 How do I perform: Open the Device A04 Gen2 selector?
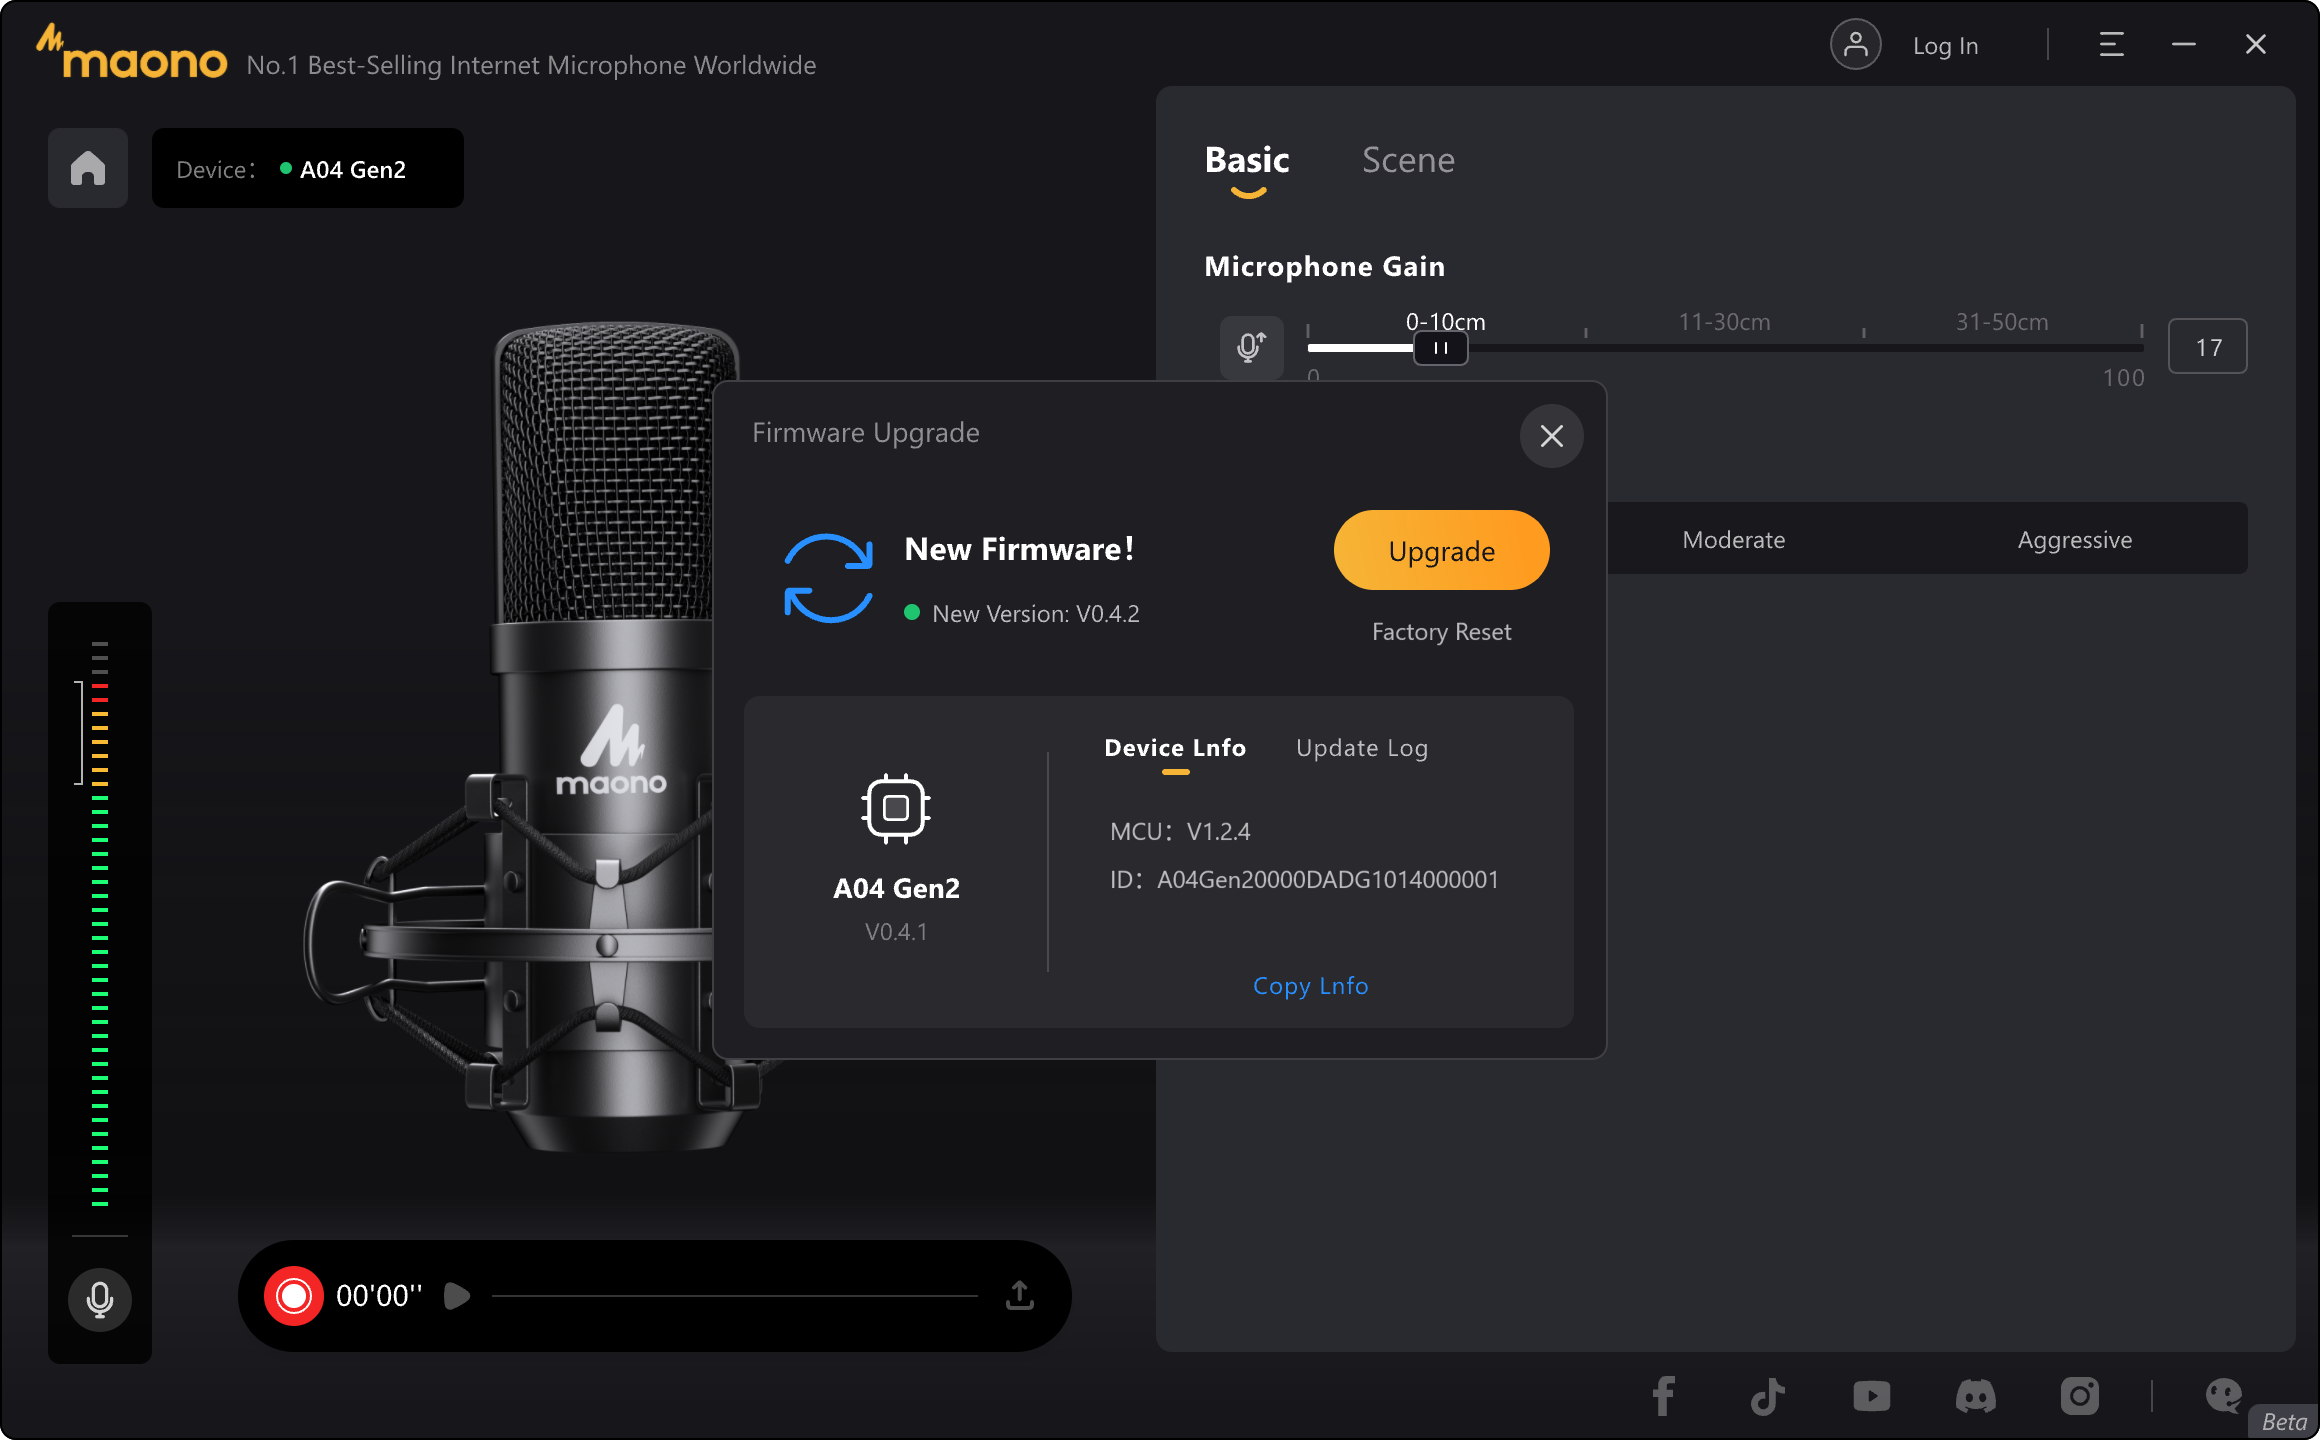(x=308, y=168)
